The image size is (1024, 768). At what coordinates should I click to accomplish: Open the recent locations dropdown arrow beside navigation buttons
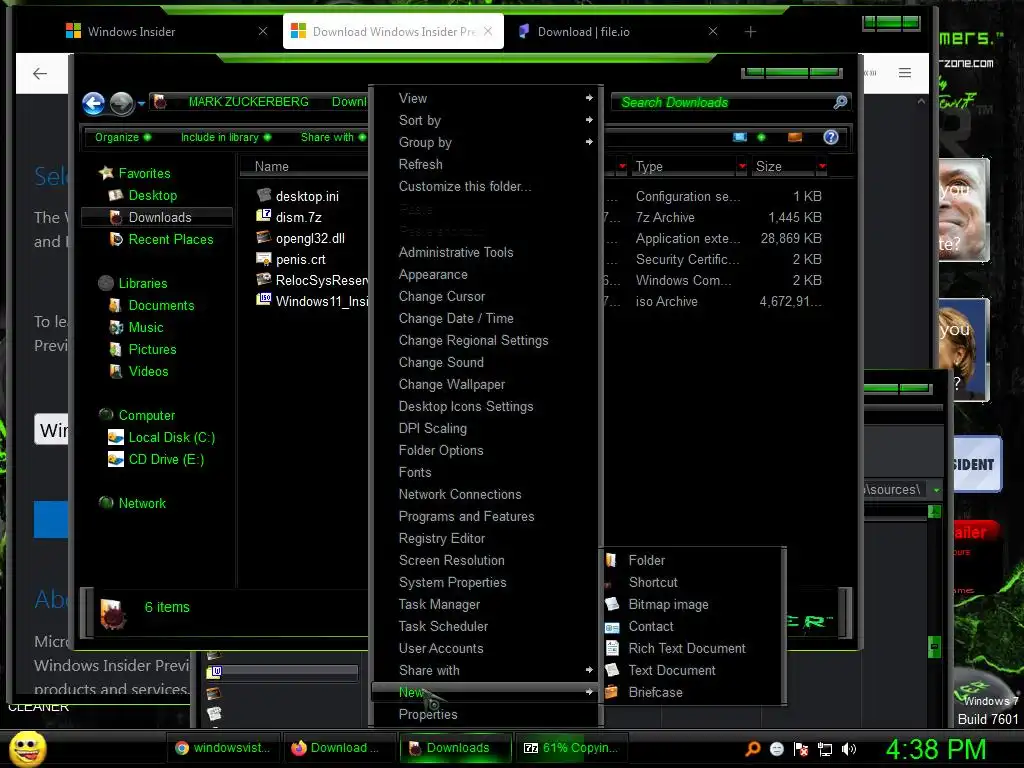pos(141,103)
